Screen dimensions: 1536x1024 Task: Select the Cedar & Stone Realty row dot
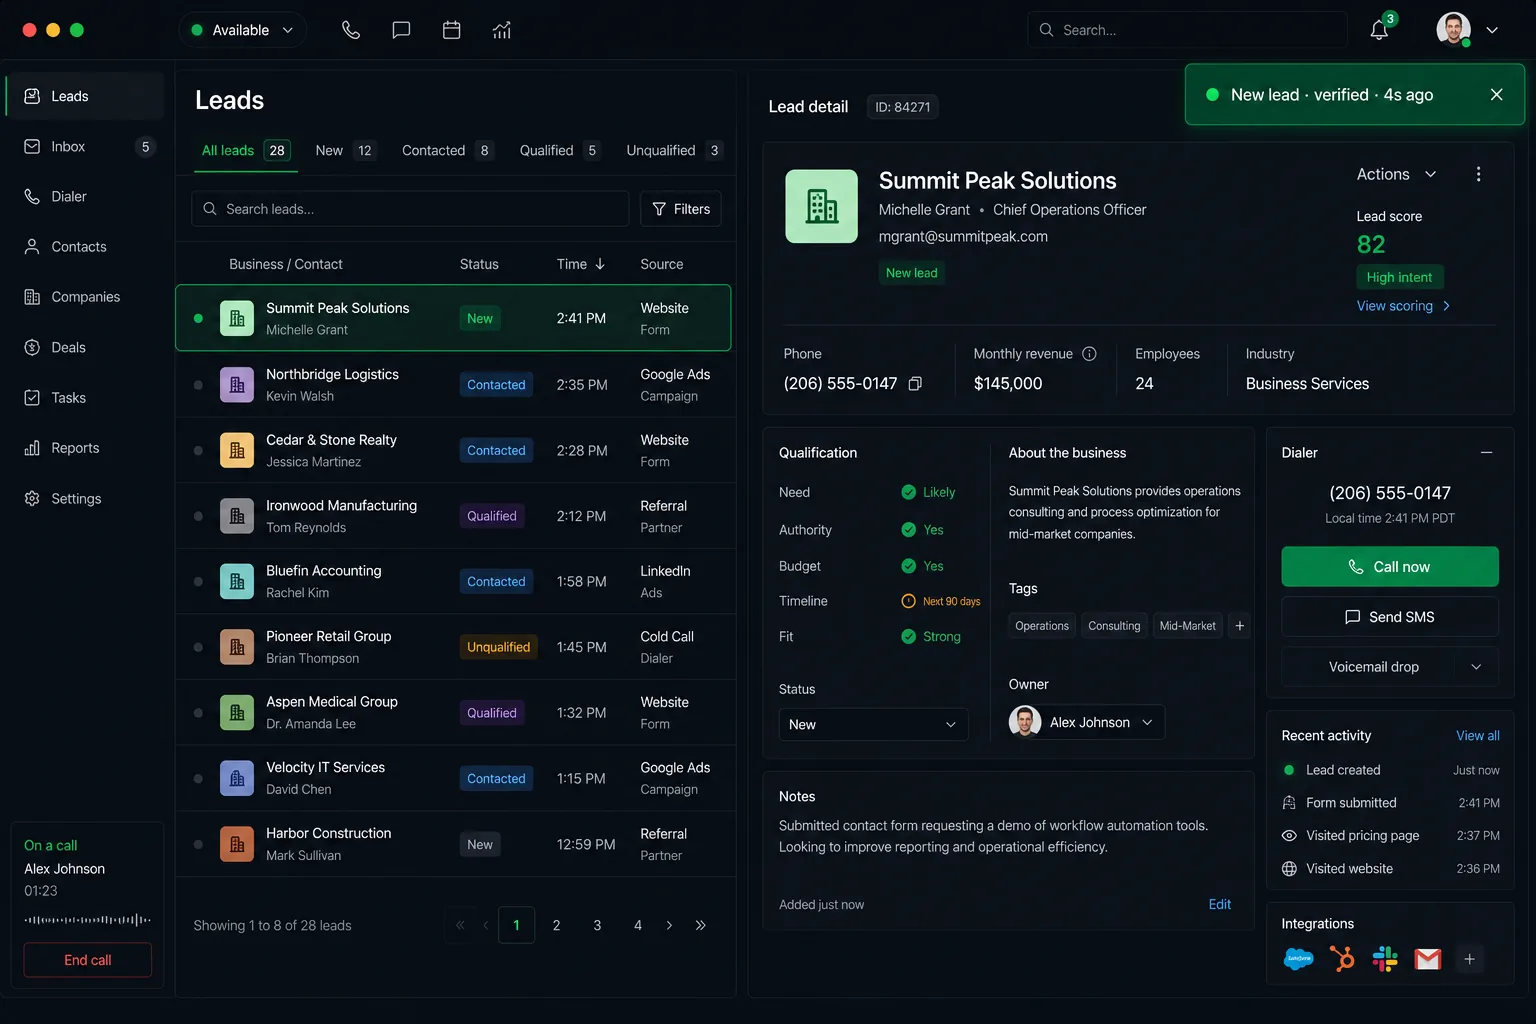point(198,451)
